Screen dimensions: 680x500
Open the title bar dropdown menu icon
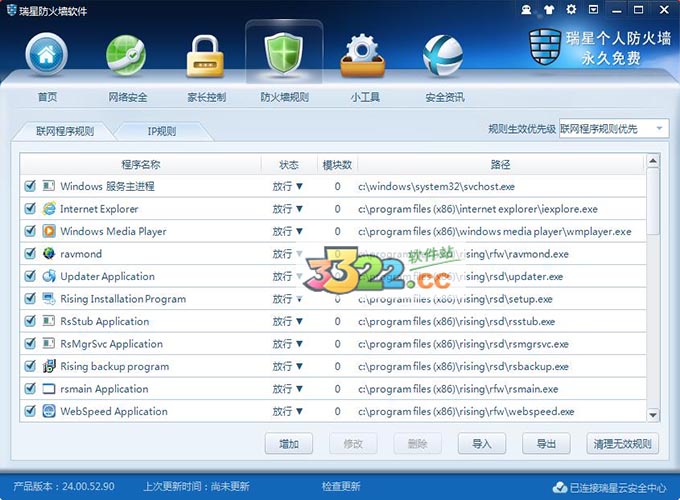pyautogui.click(x=594, y=9)
